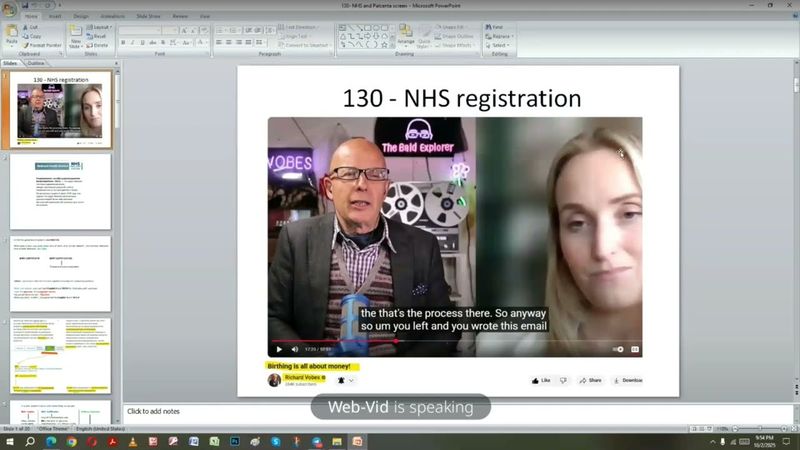Switch to the Insert ribbon tab
Screen dimensions: 800x450
(x=55, y=16)
